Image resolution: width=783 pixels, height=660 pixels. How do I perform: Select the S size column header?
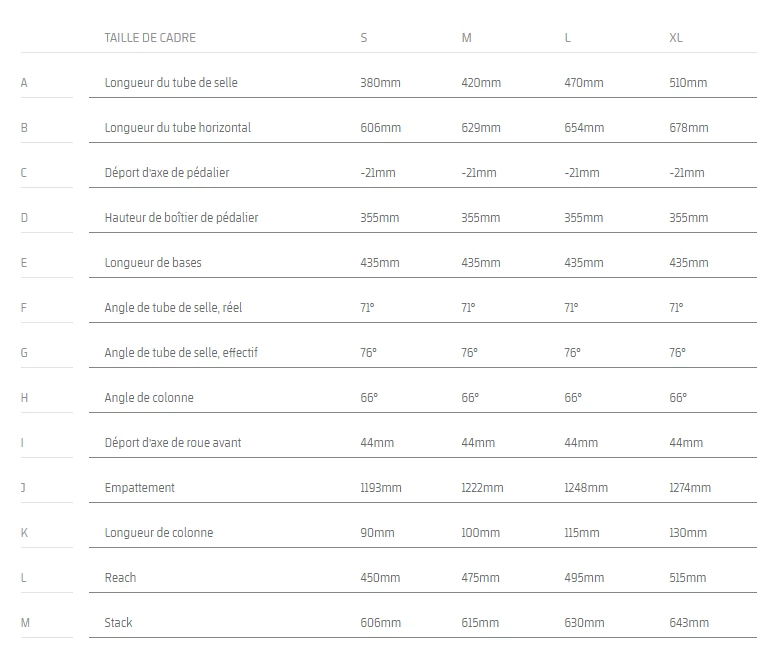pos(364,38)
